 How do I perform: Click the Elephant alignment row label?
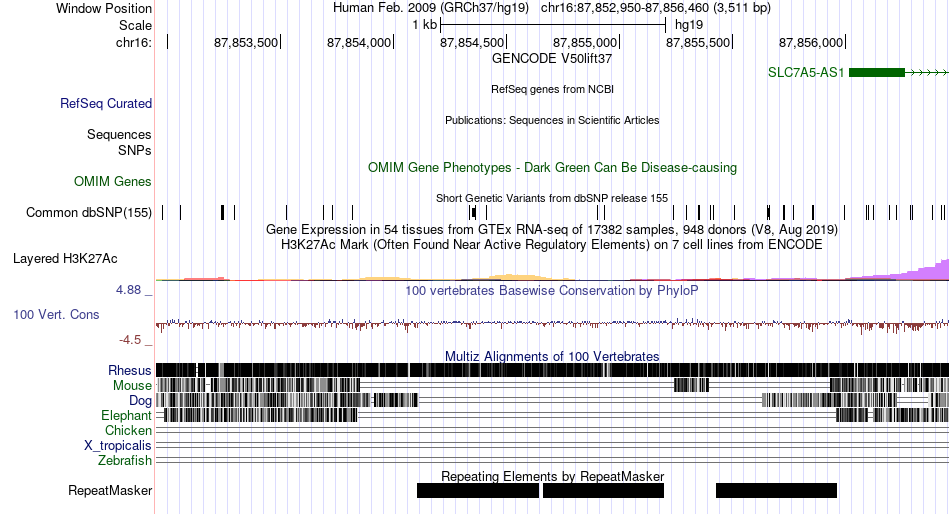(126, 416)
